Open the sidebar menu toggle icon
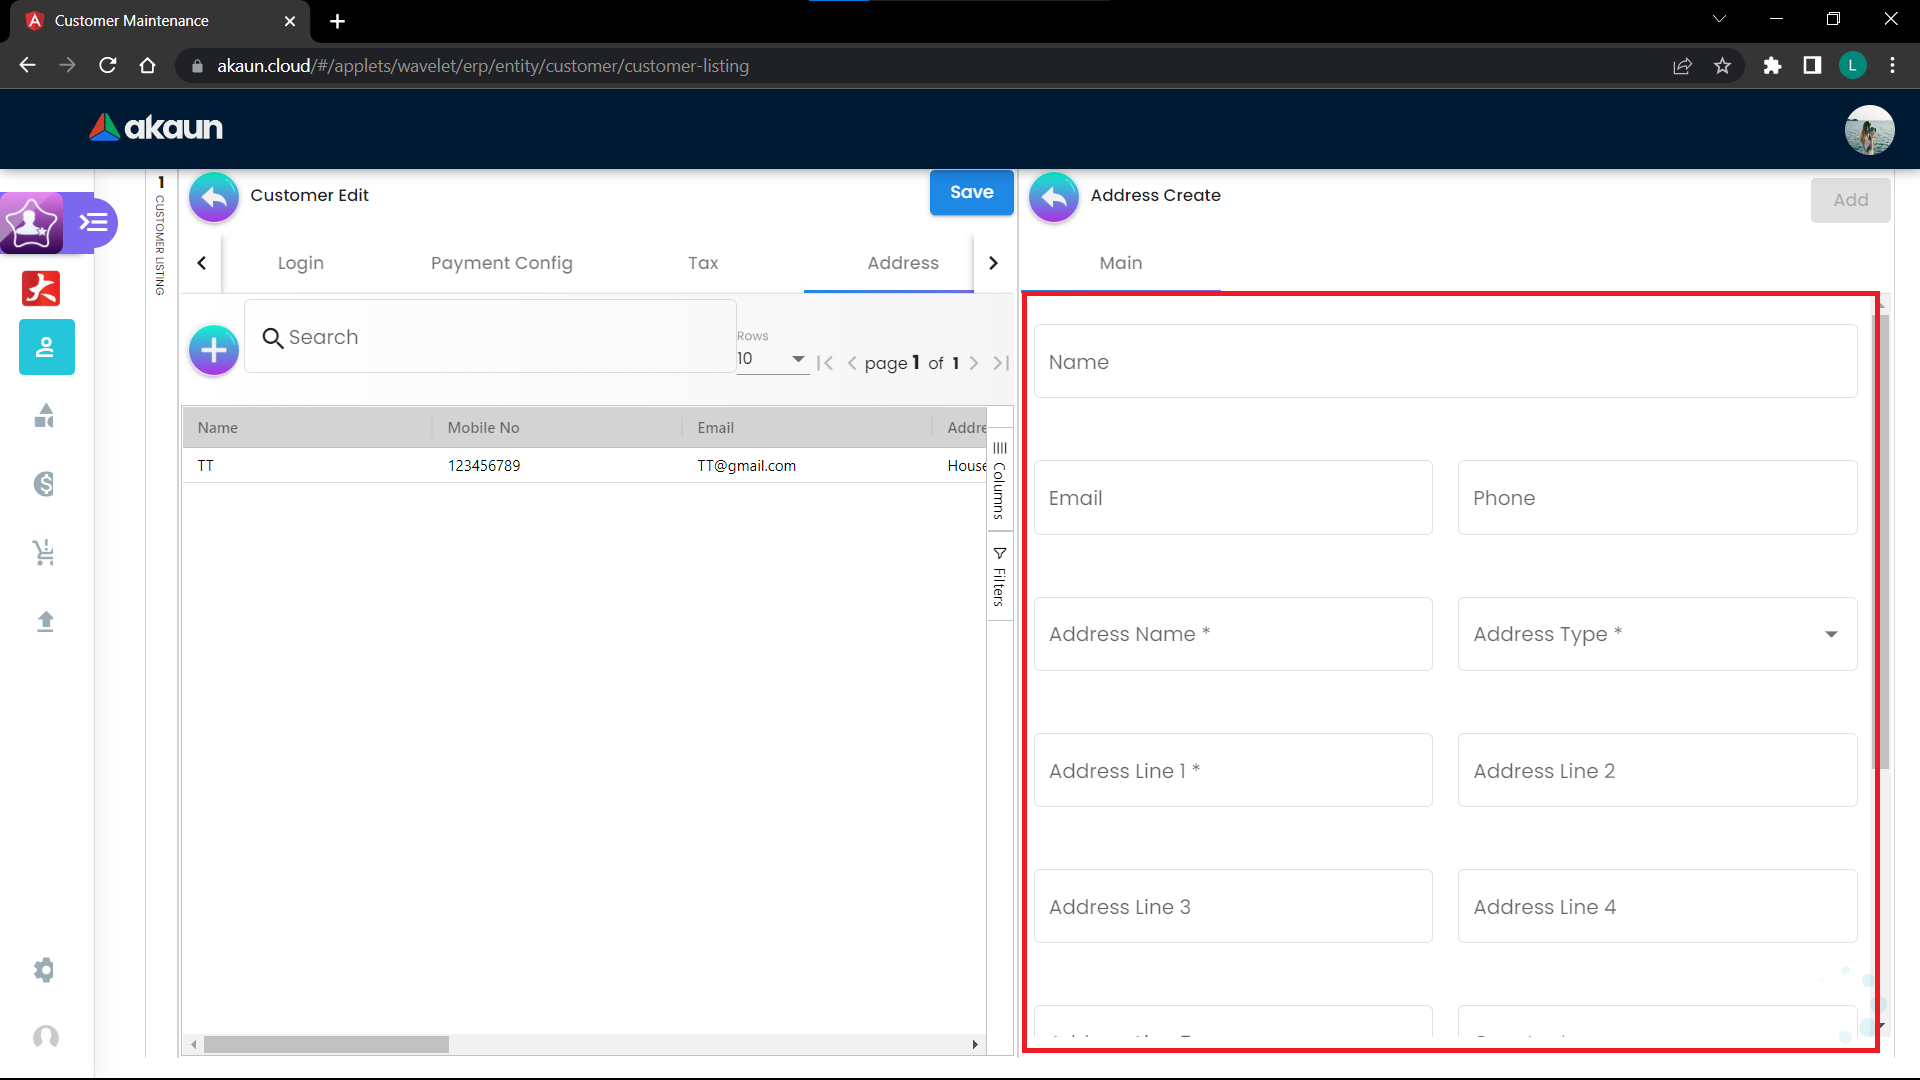The height and width of the screenshot is (1080, 1920). (94, 222)
